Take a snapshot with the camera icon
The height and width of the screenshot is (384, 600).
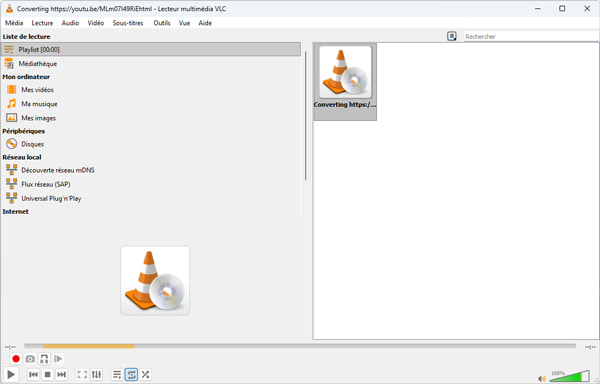click(x=30, y=359)
